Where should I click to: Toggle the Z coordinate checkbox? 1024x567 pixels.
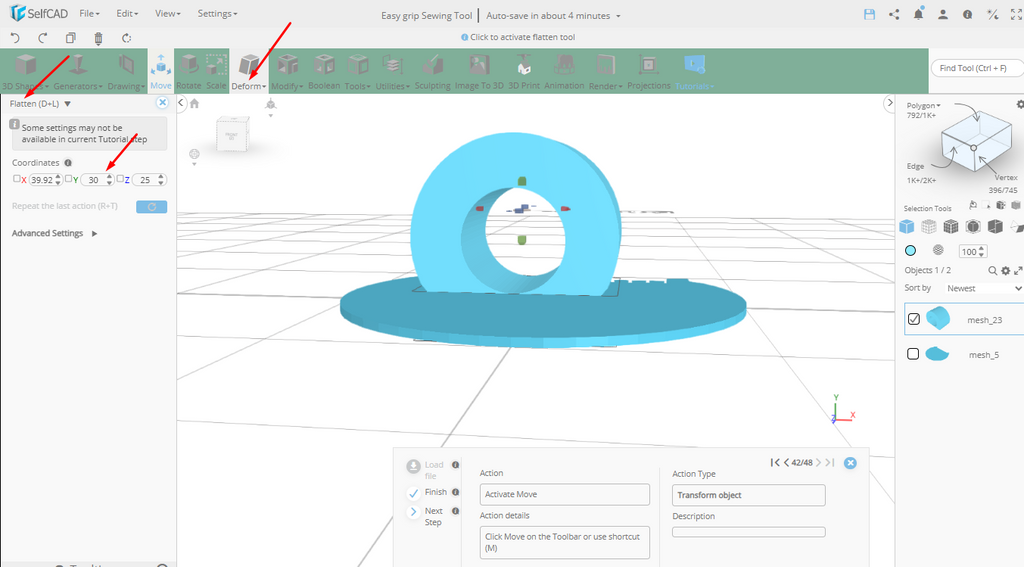click(x=120, y=178)
